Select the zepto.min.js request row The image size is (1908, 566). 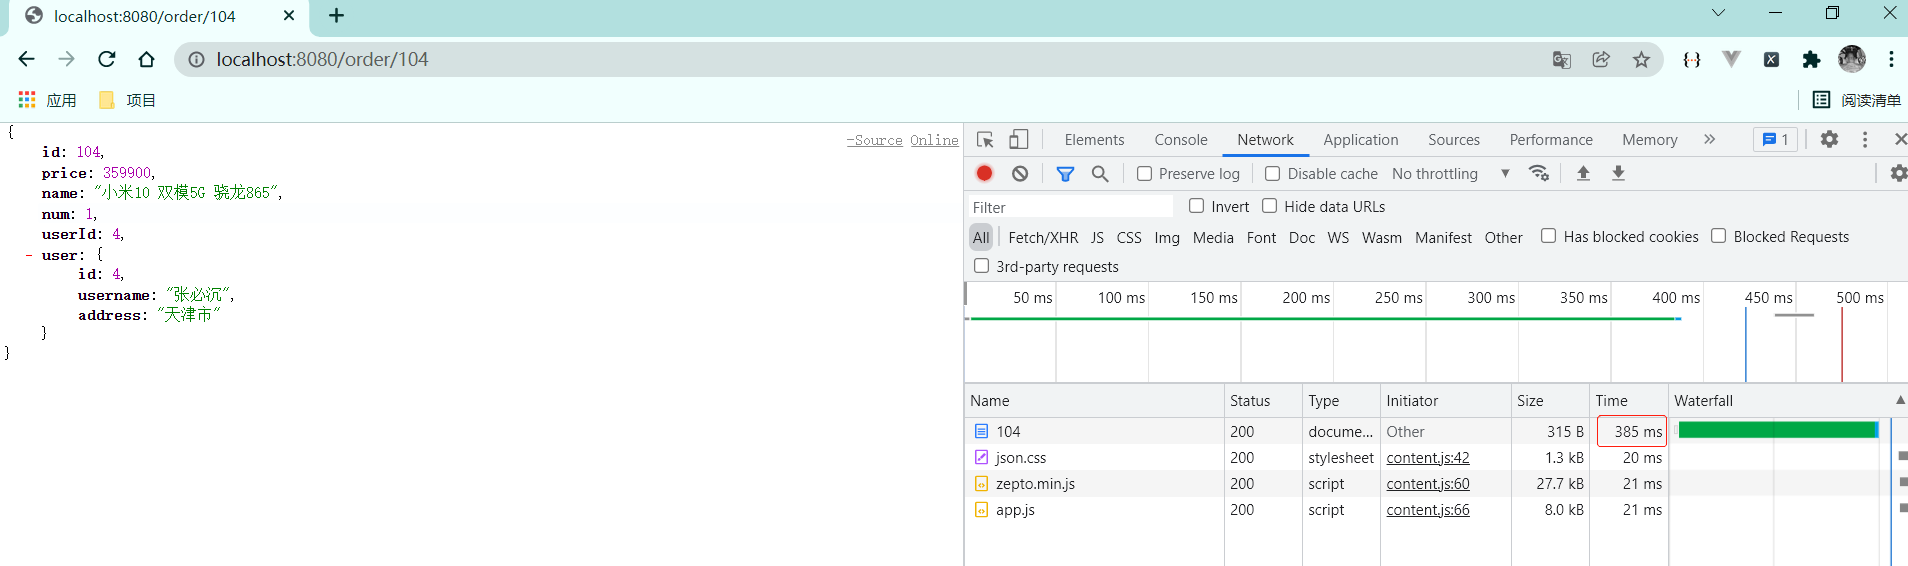click(x=1436, y=483)
